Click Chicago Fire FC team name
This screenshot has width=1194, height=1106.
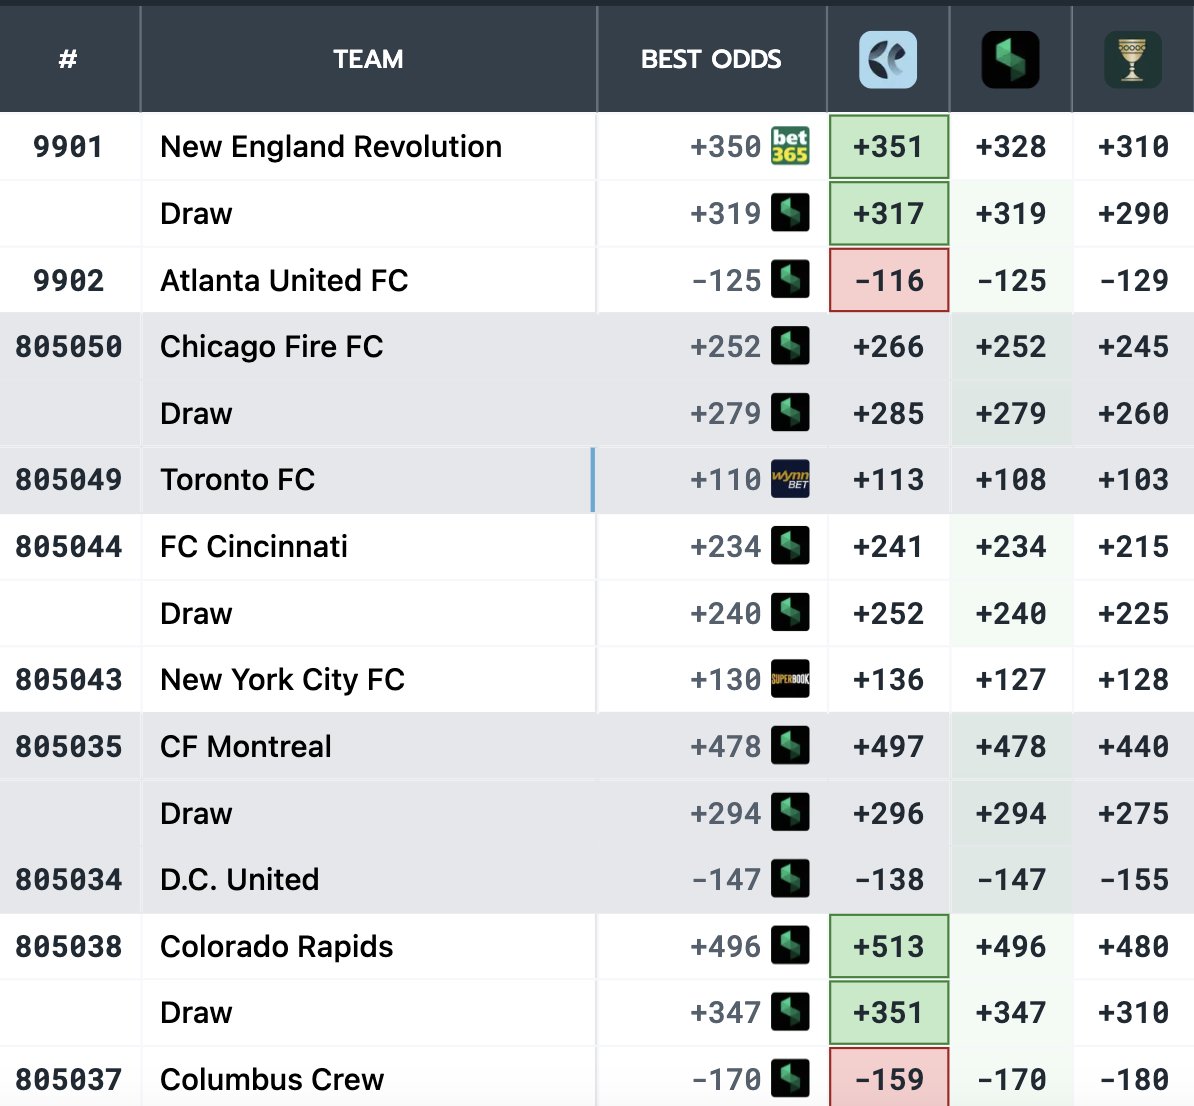[272, 347]
